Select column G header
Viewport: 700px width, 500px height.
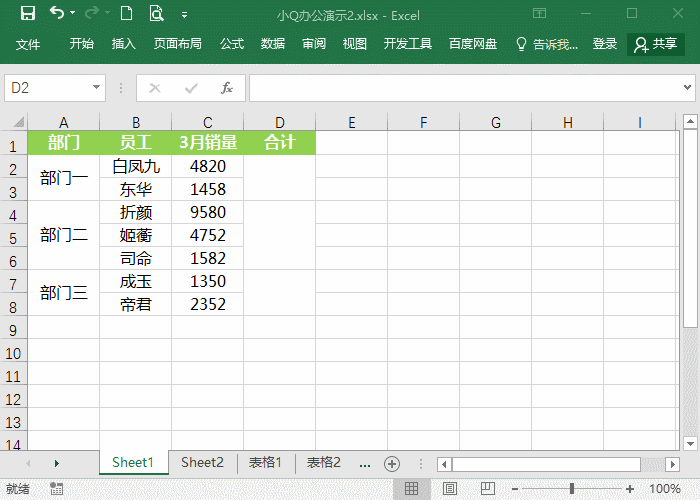click(x=496, y=122)
